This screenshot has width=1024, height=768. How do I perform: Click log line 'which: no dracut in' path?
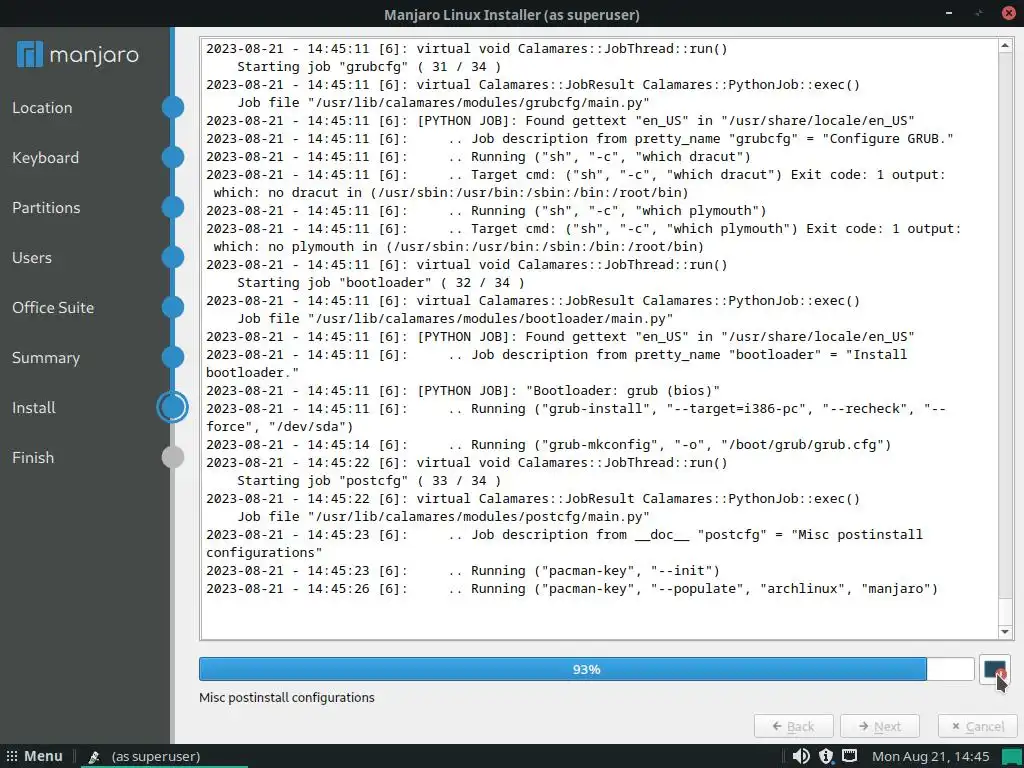click(x=451, y=193)
